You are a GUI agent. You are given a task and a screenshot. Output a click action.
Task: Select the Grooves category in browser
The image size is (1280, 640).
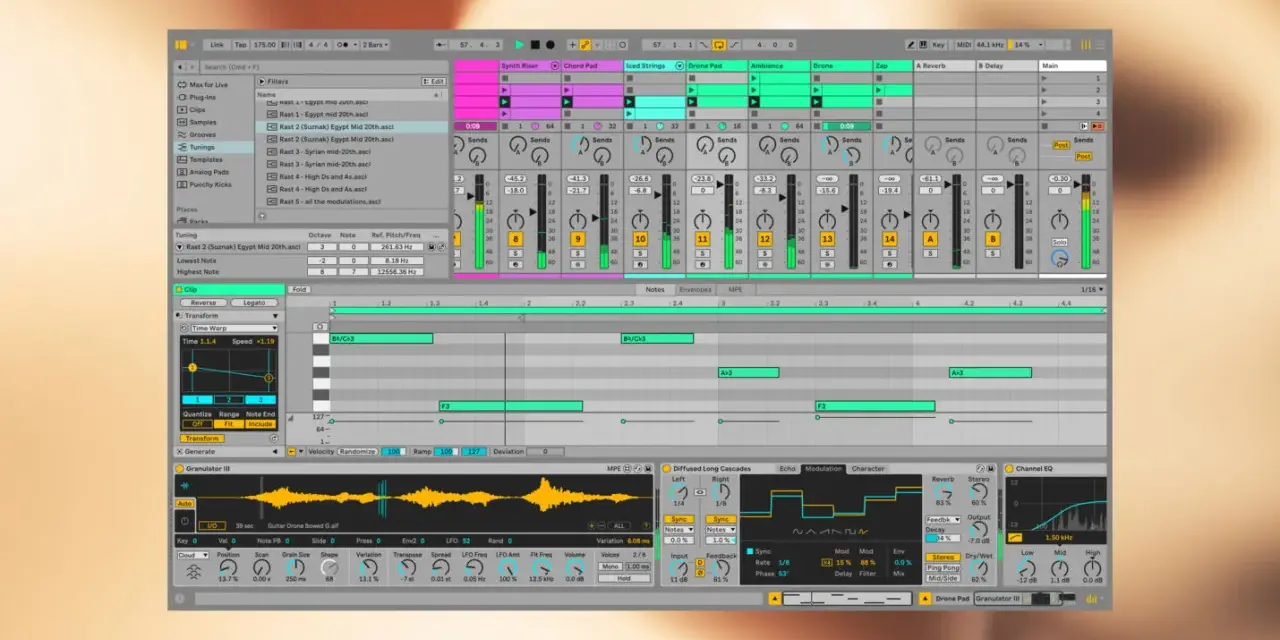203,134
